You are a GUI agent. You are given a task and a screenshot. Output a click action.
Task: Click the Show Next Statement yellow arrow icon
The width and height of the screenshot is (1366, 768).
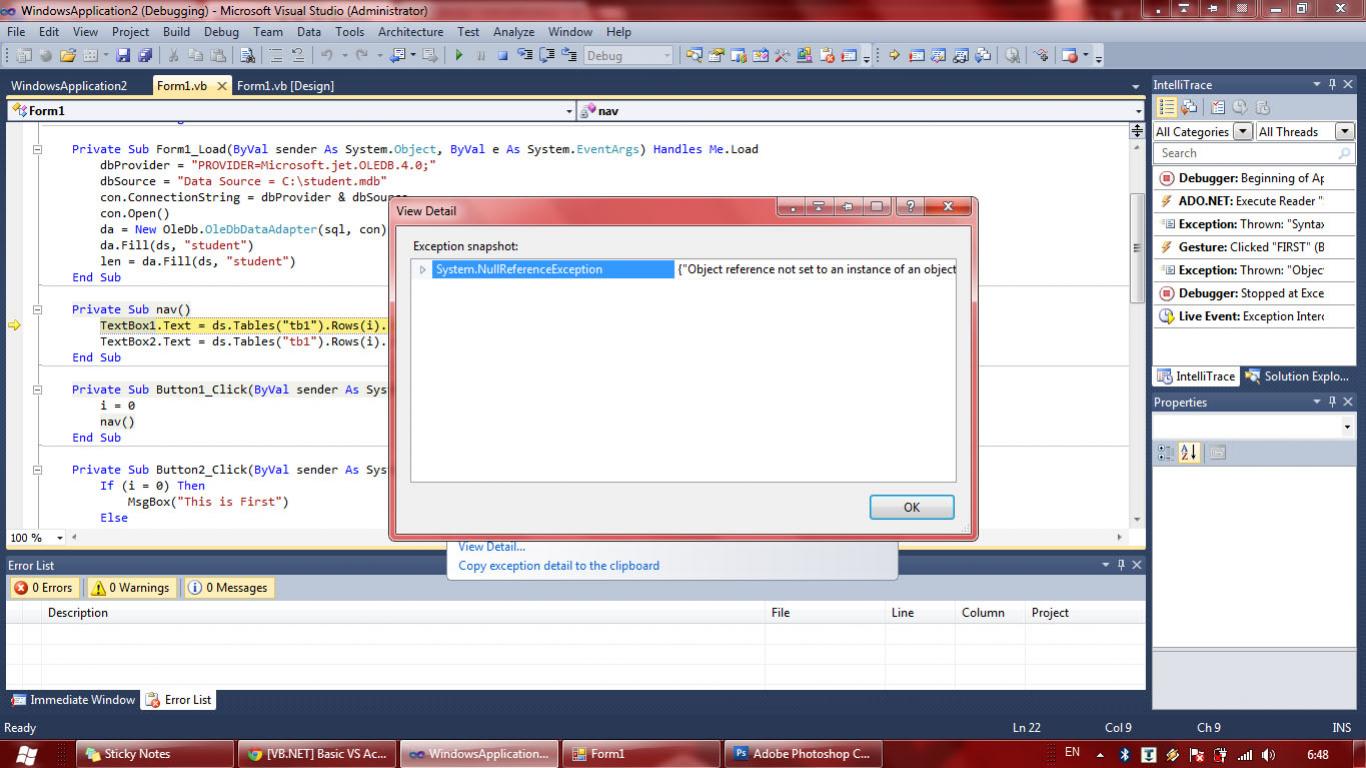tap(894, 56)
